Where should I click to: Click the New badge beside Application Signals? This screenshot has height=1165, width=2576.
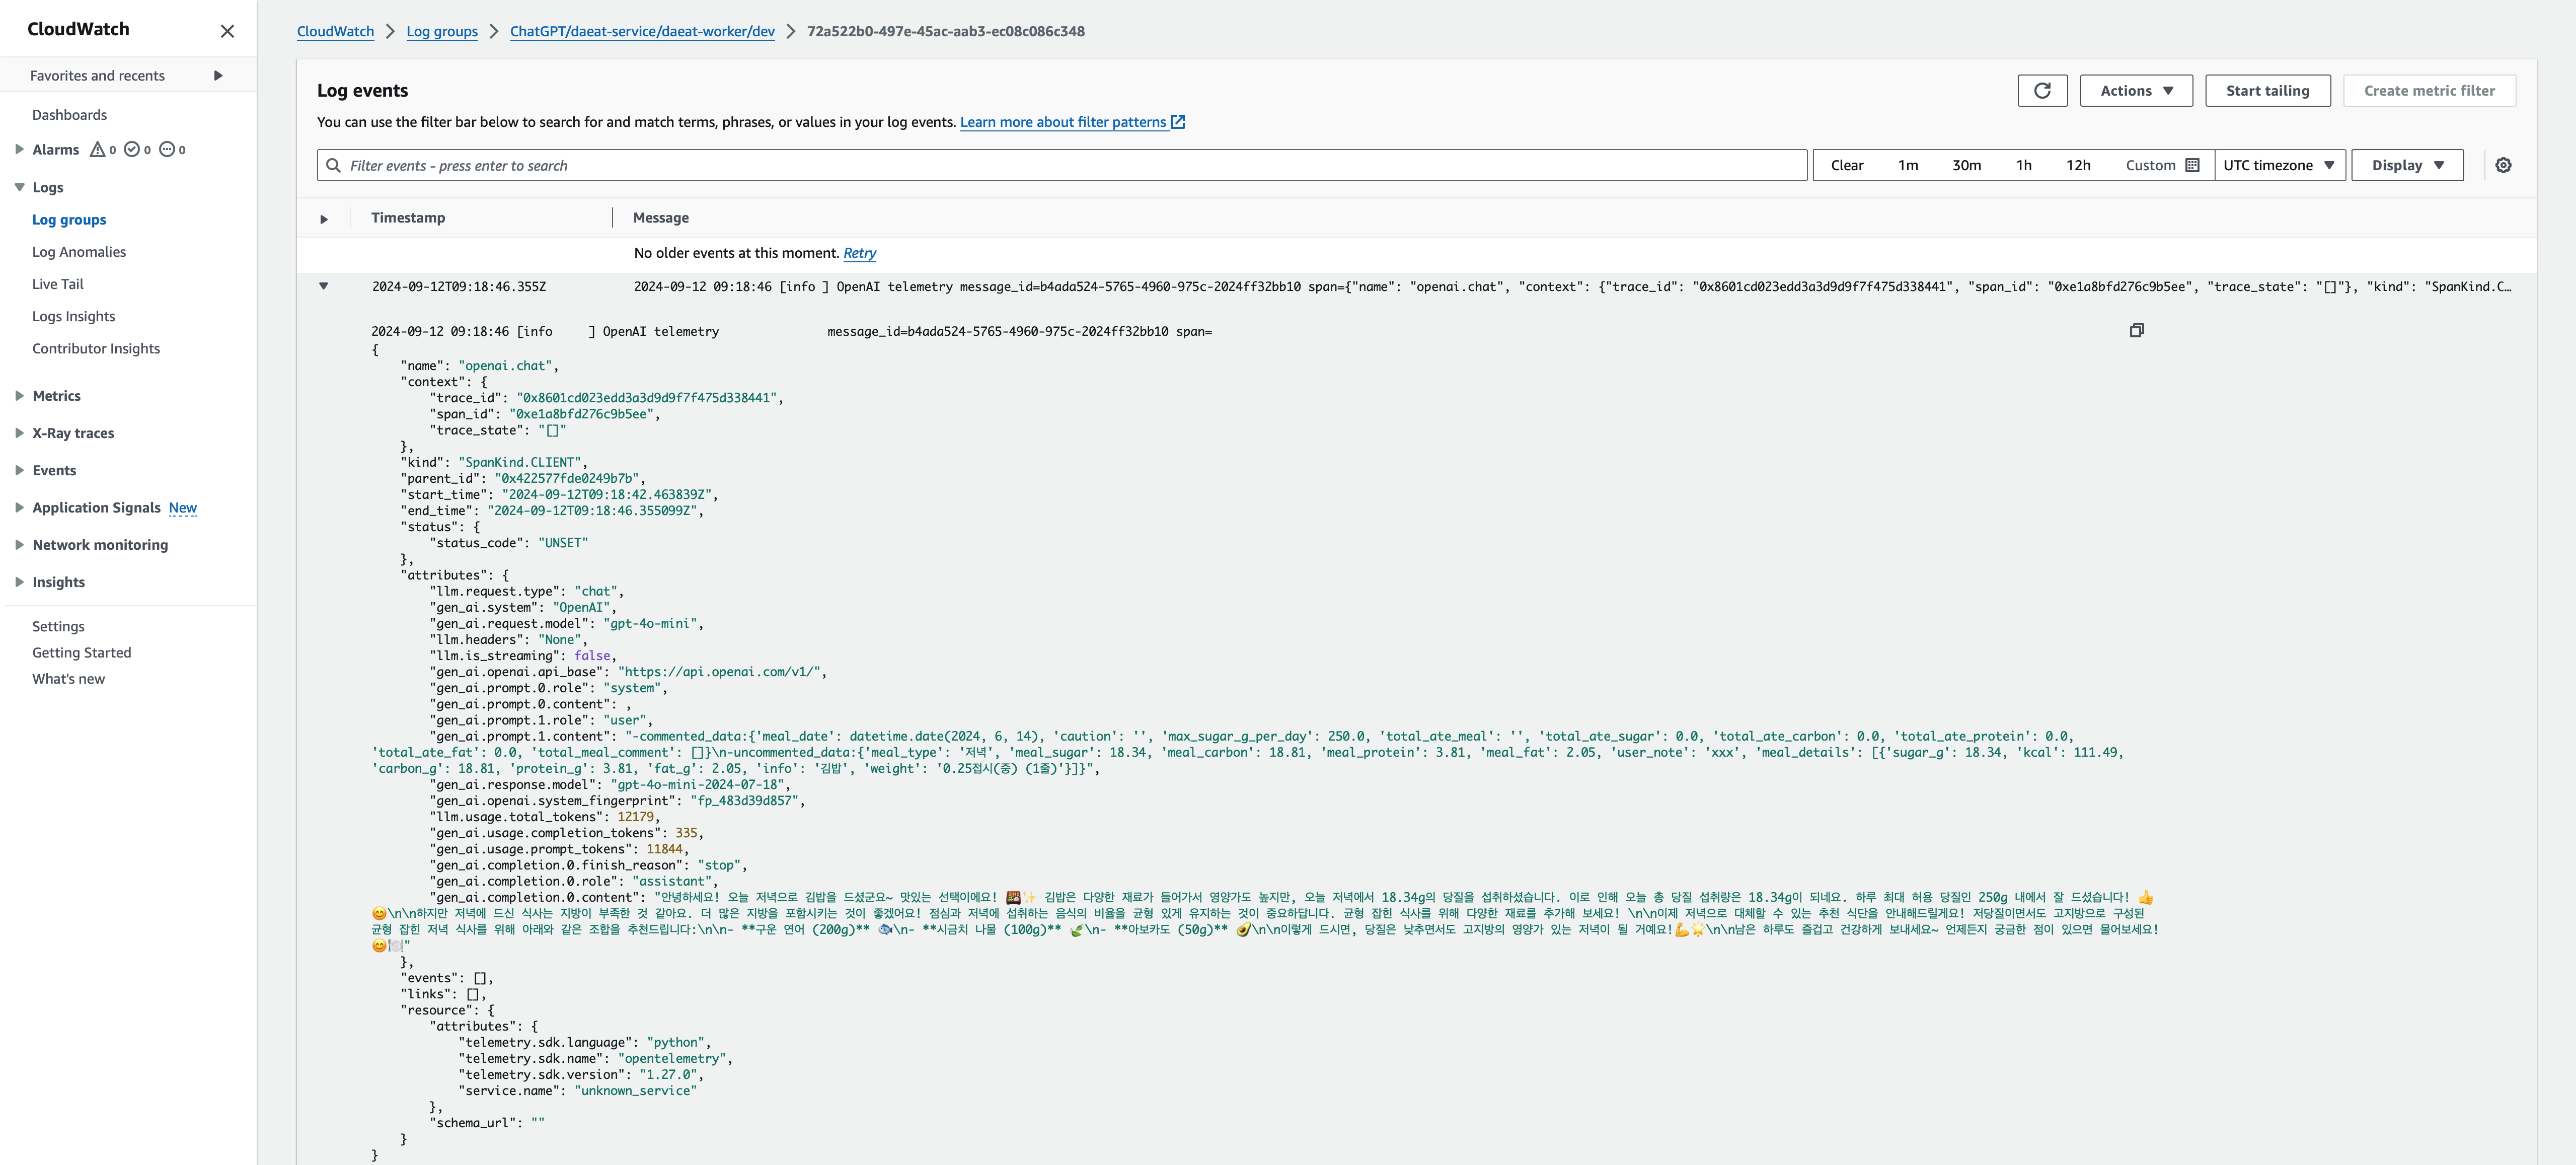click(183, 508)
